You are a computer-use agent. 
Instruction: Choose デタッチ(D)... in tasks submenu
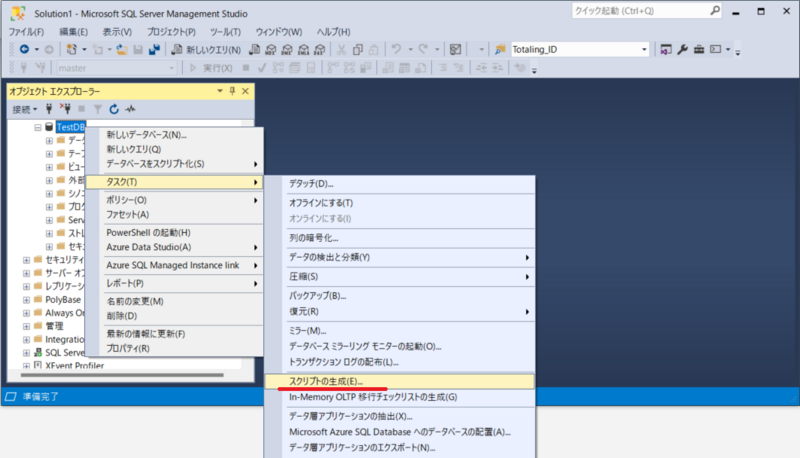(x=400, y=184)
